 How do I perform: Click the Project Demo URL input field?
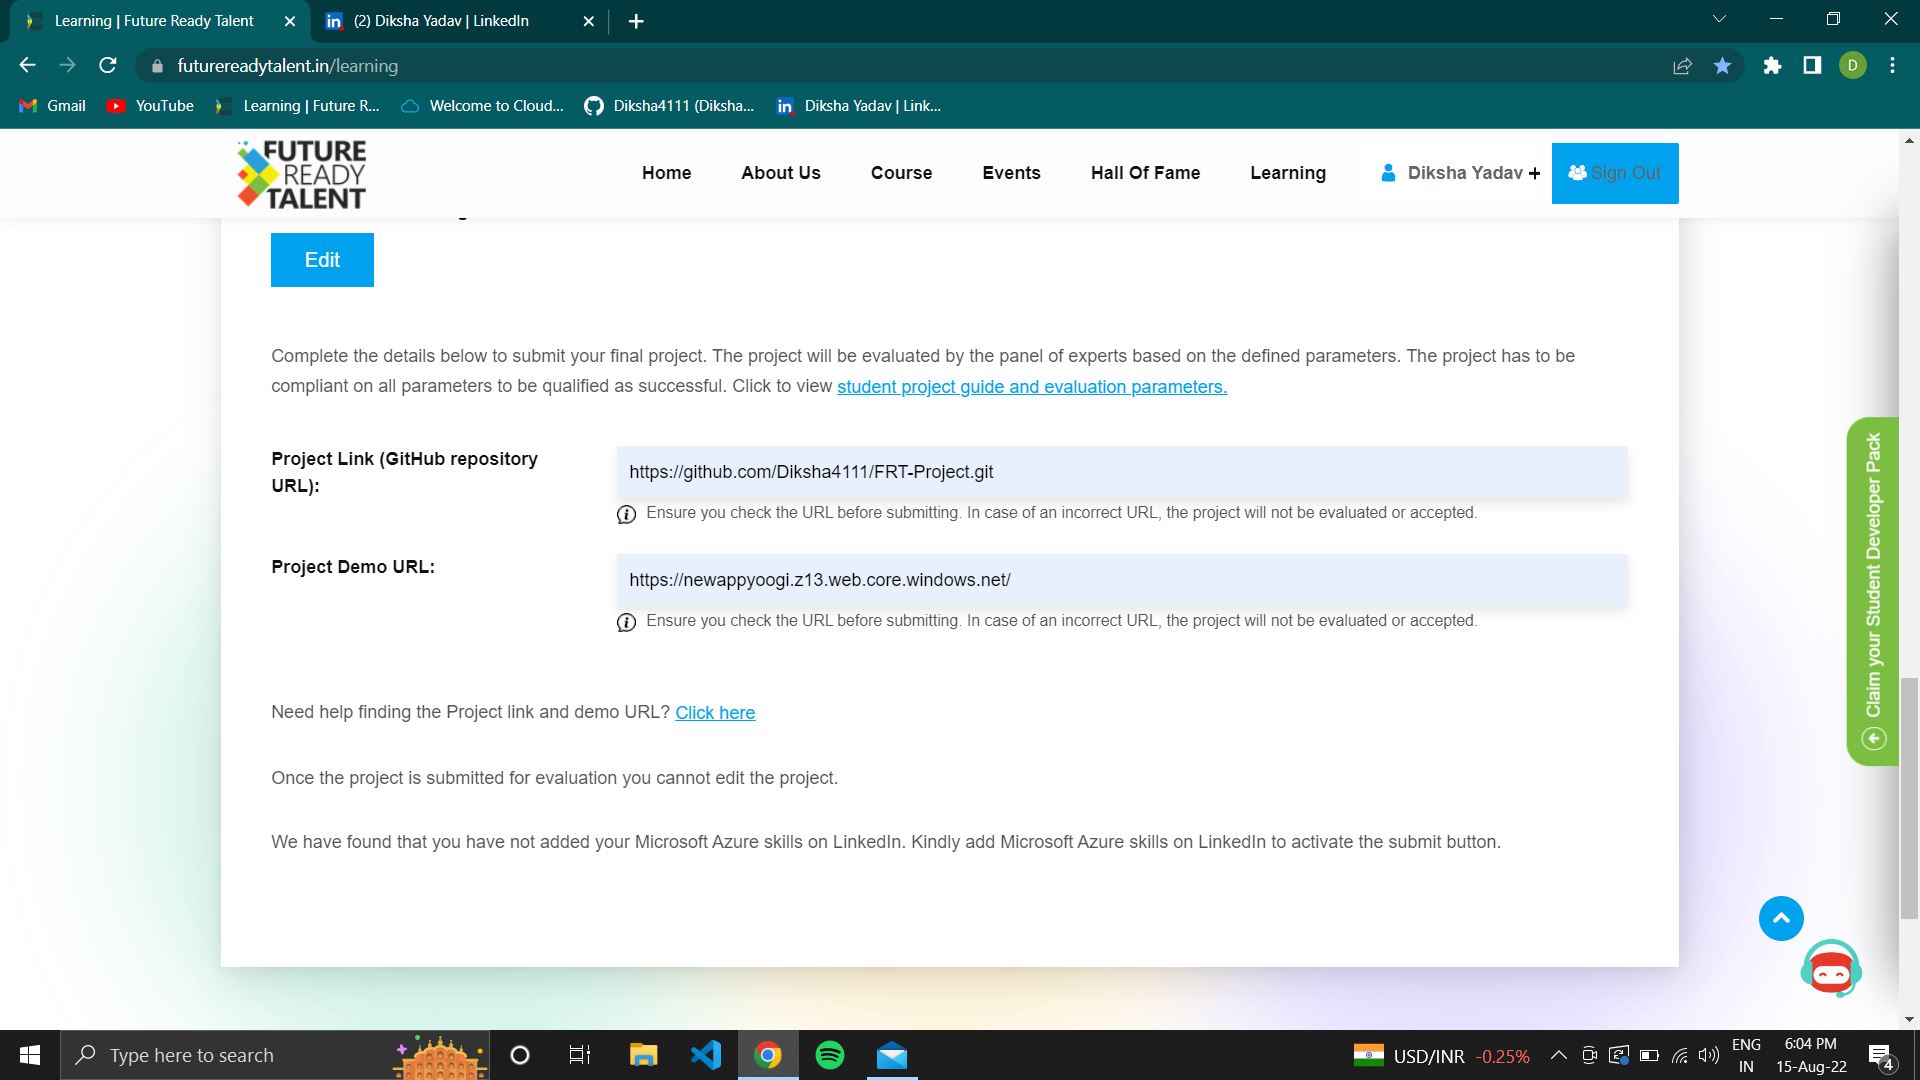(x=1121, y=580)
